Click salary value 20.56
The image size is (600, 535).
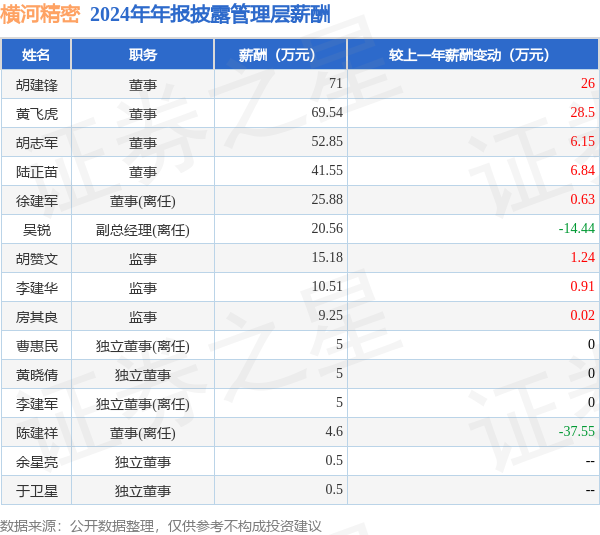point(327,228)
